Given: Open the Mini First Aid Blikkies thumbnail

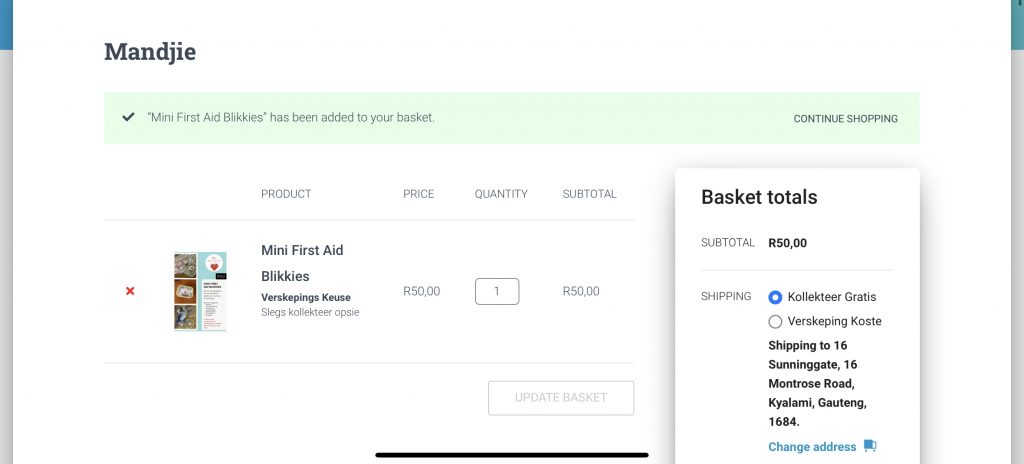Looking at the screenshot, I should 200,291.
